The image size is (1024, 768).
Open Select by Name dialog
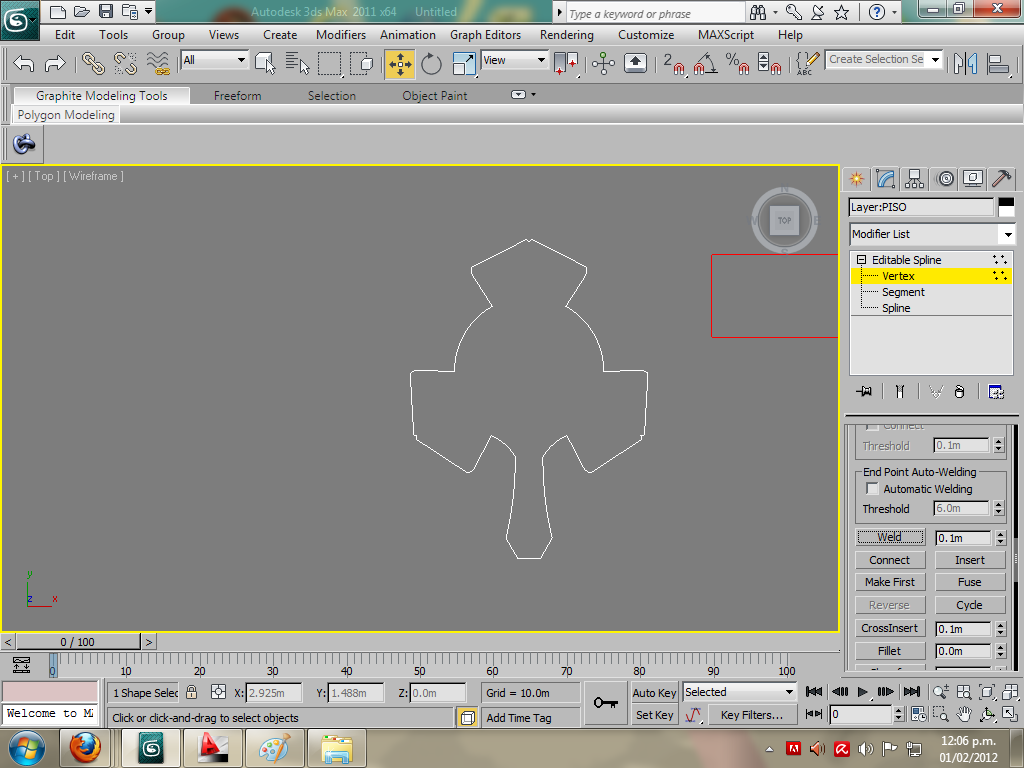point(297,63)
